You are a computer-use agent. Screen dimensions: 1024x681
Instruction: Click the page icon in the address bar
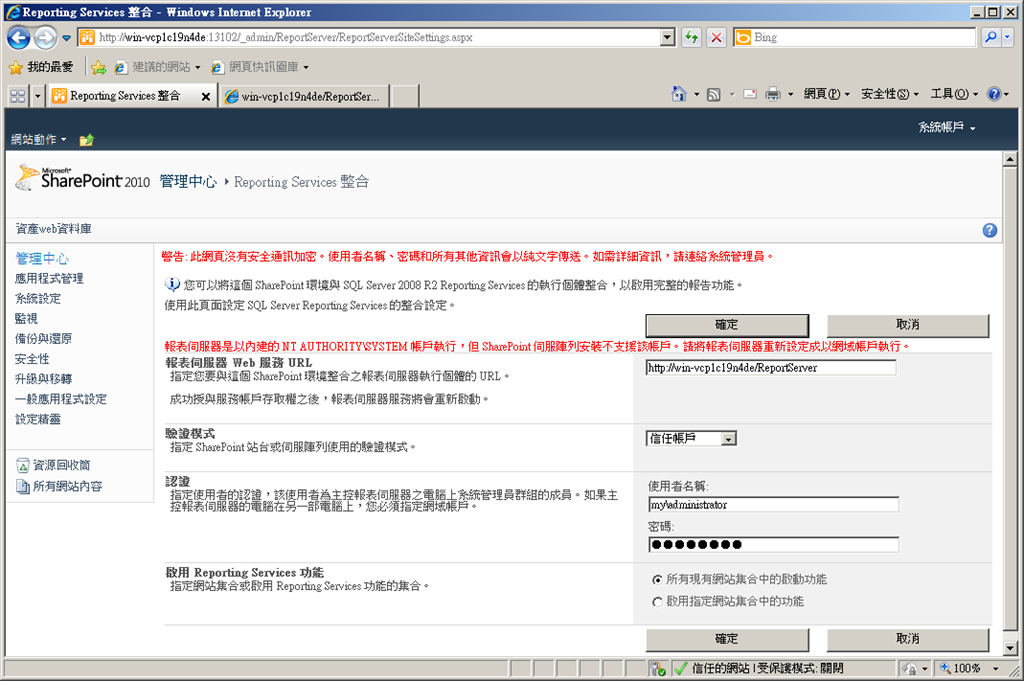click(87, 37)
